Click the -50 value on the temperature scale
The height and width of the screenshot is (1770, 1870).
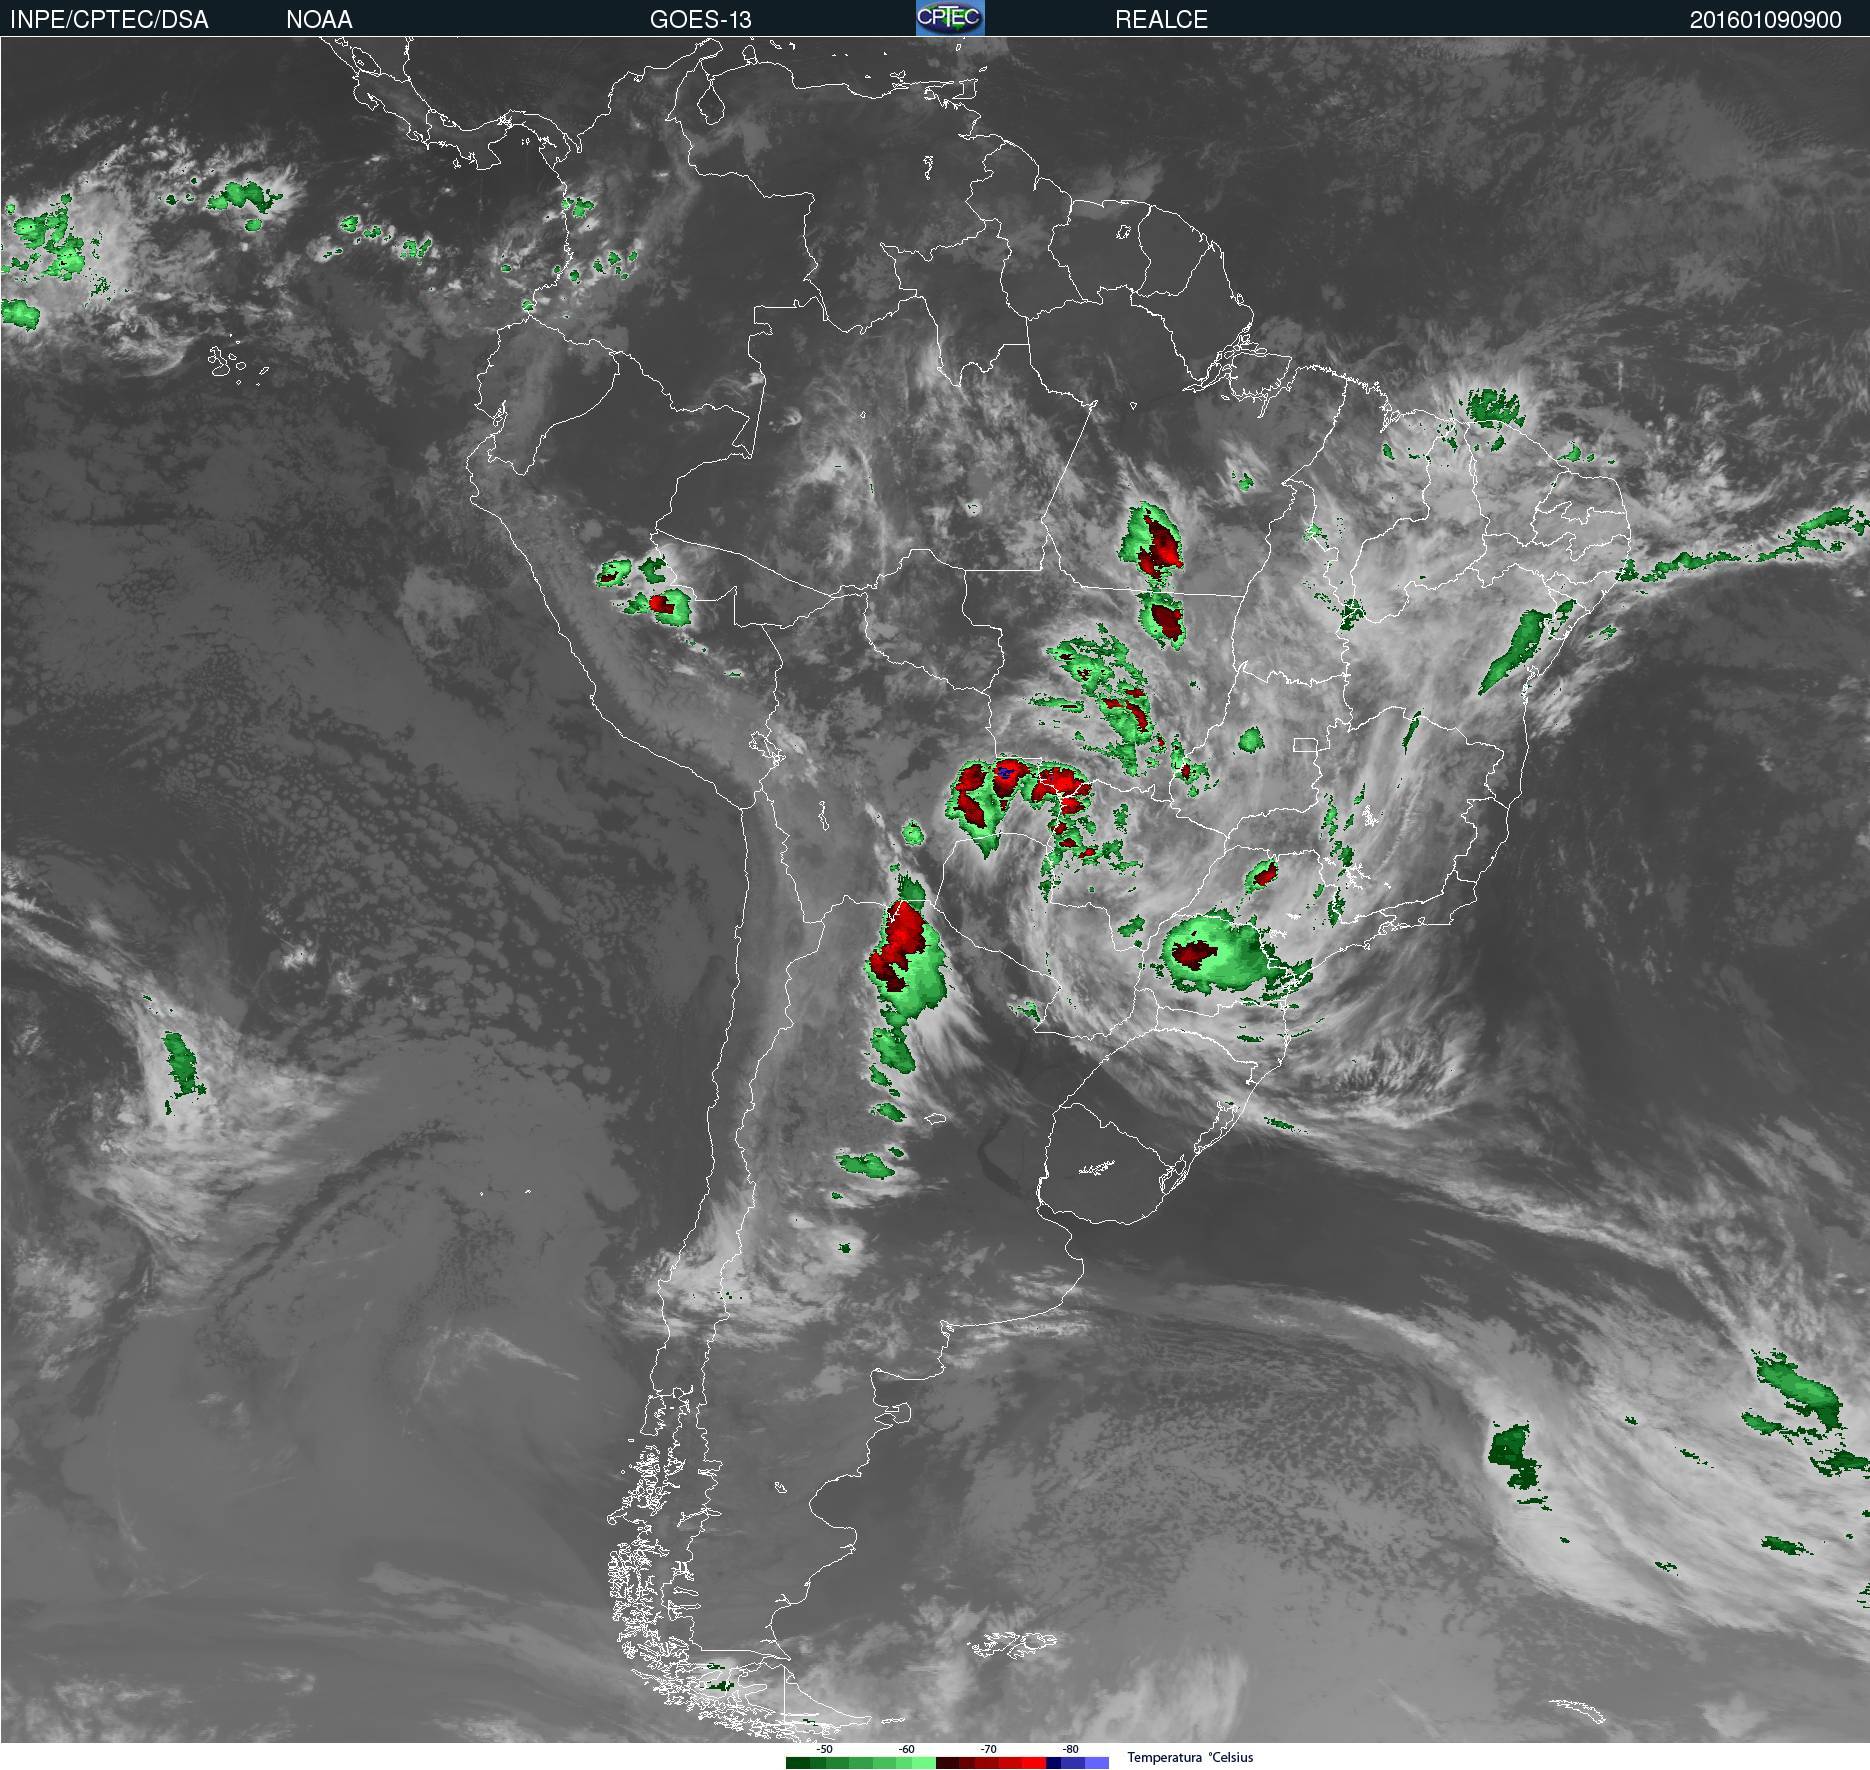[x=824, y=1749]
